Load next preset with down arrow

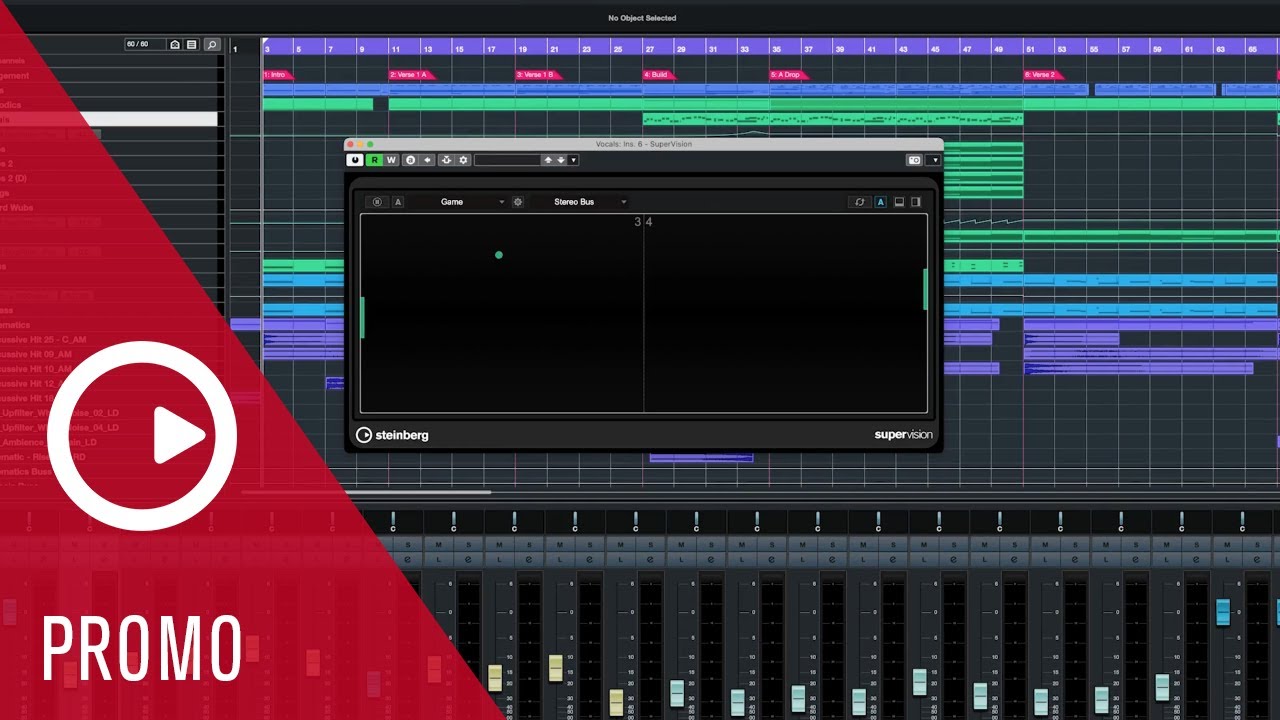coord(561,160)
